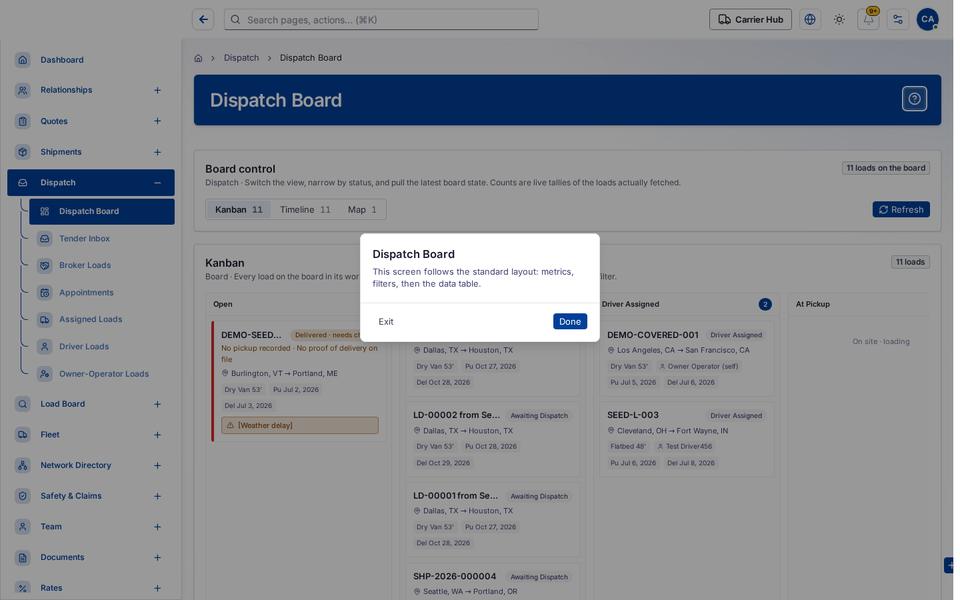
Task: Click the home breadcrumb icon
Action: (x=198, y=58)
